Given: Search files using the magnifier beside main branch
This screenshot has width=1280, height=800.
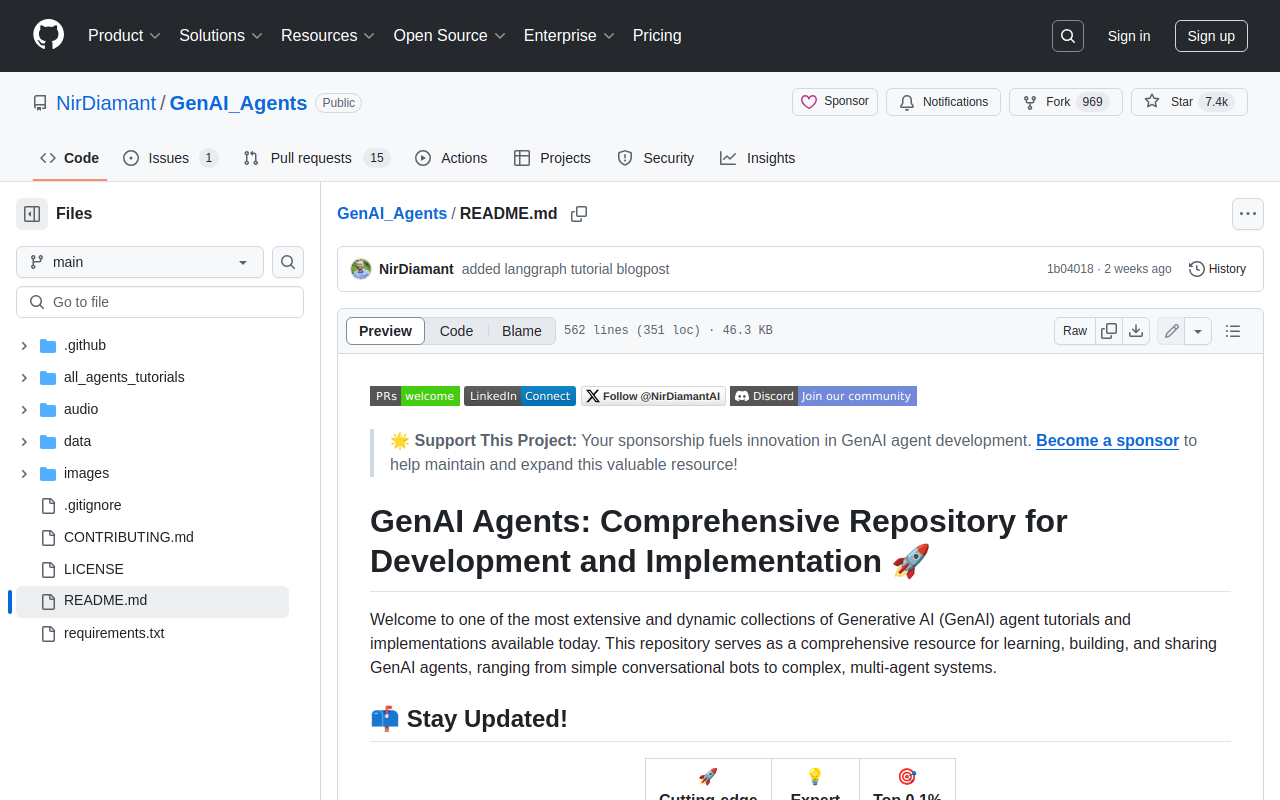Looking at the screenshot, I should (288, 262).
